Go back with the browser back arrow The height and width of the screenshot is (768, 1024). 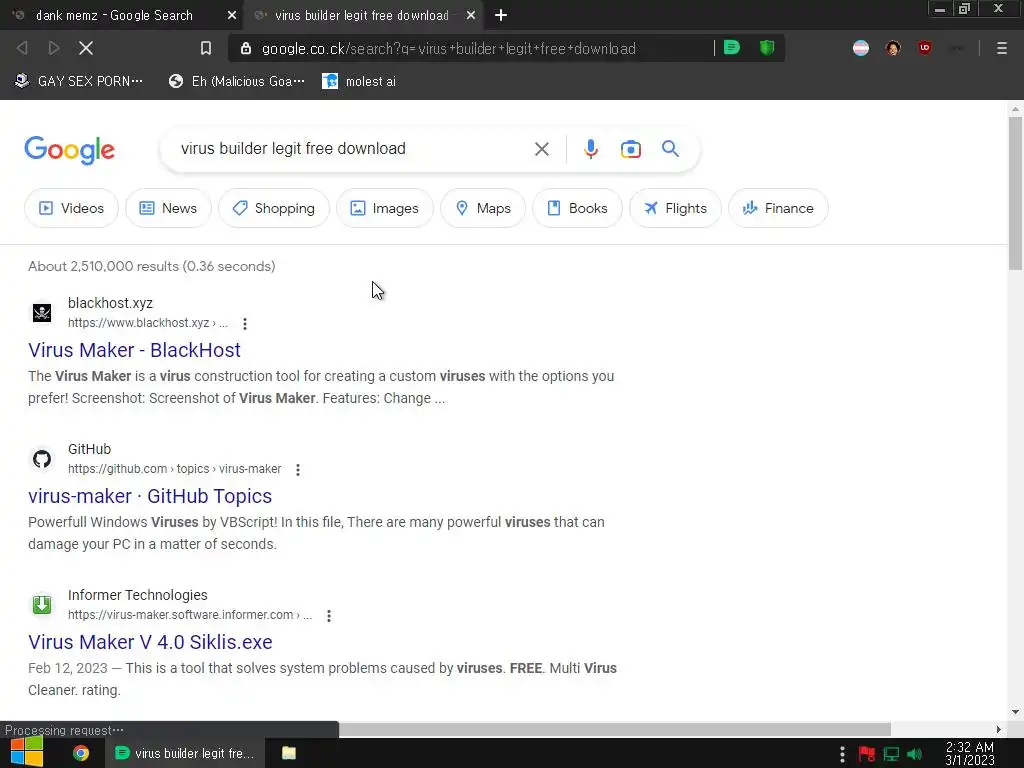22,48
